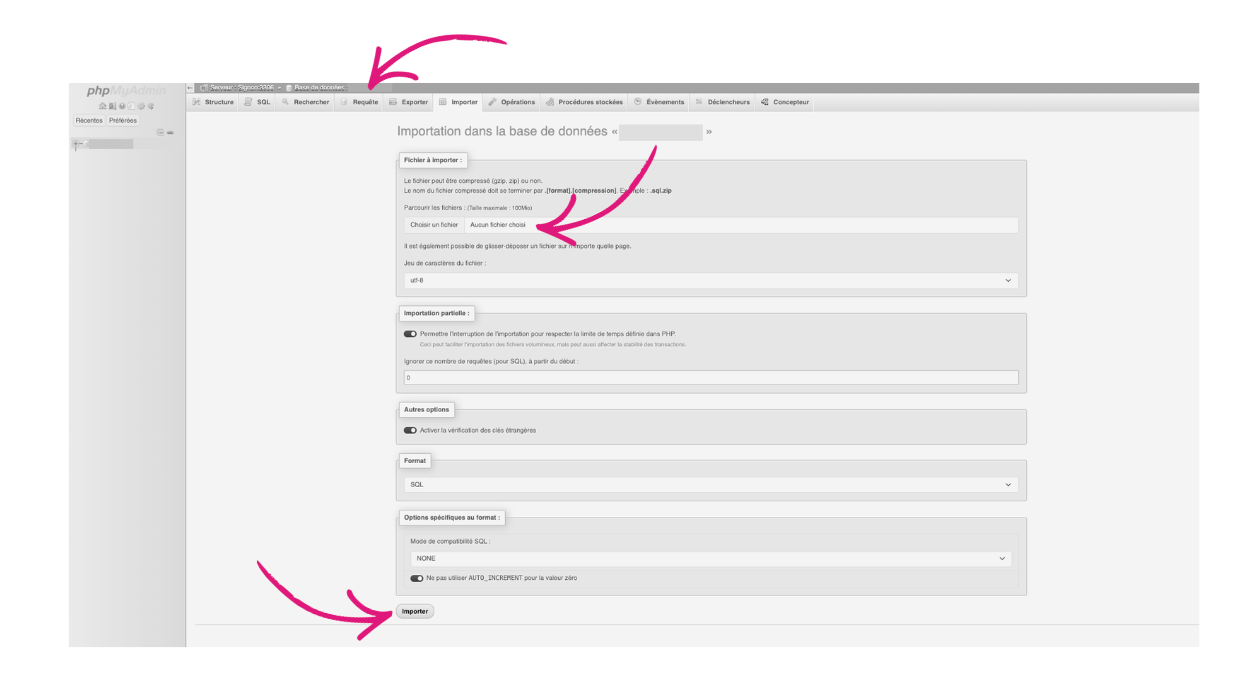Open the utf-8 character set dropdown
1260x687 pixels.
pyautogui.click(x=711, y=281)
